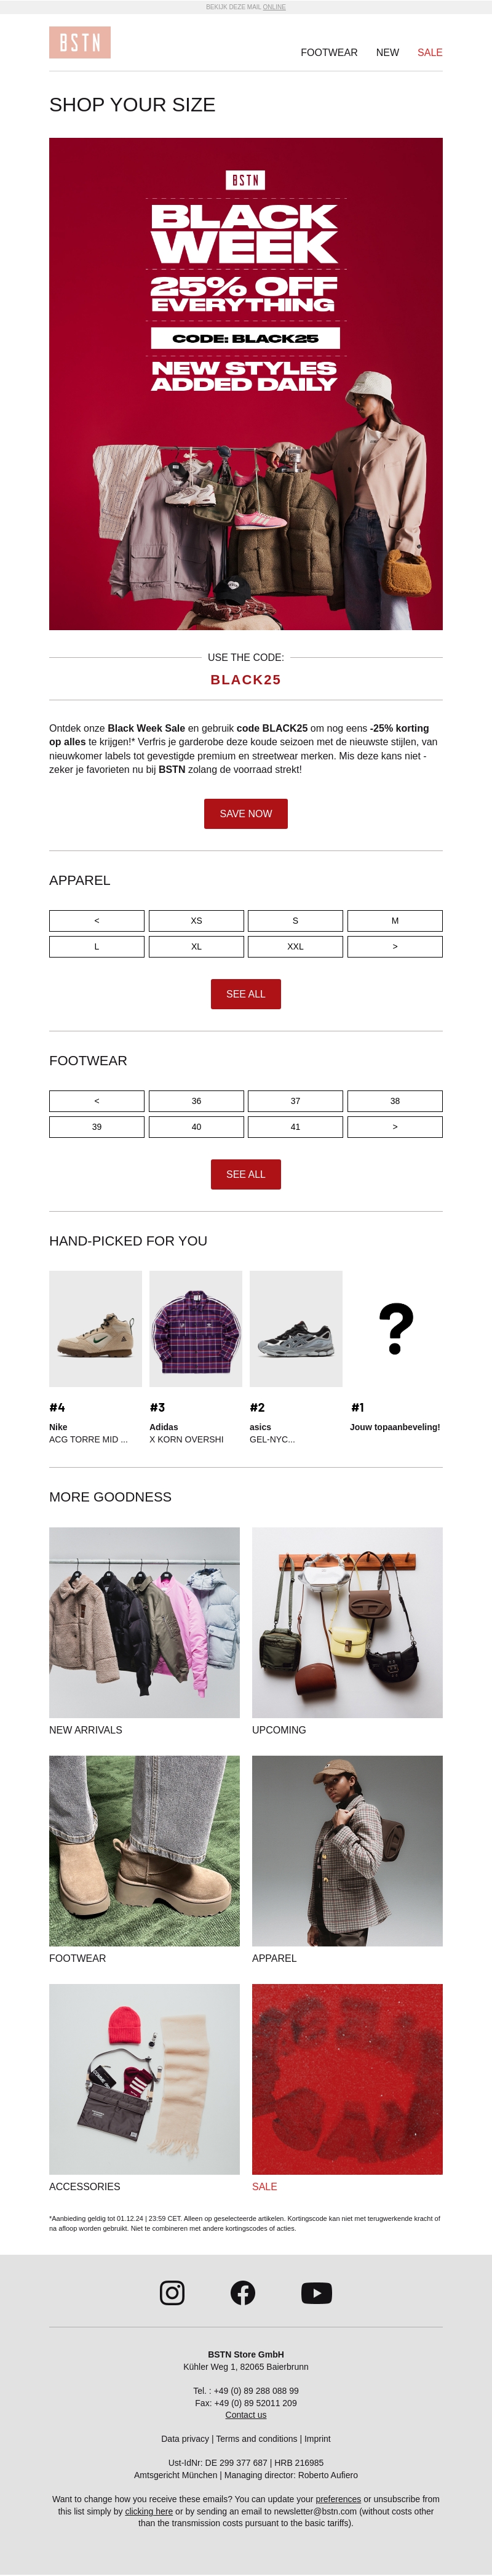
Task: Click the BSTN logo in the header
Action: (80, 43)
